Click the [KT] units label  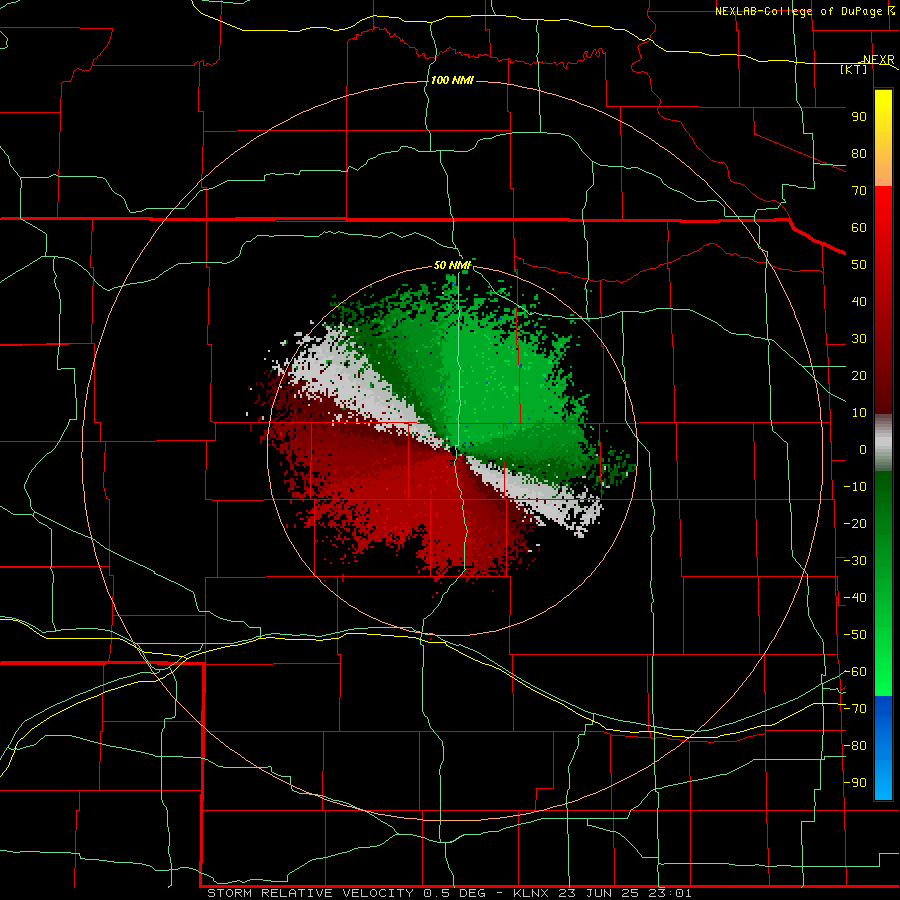854,69
